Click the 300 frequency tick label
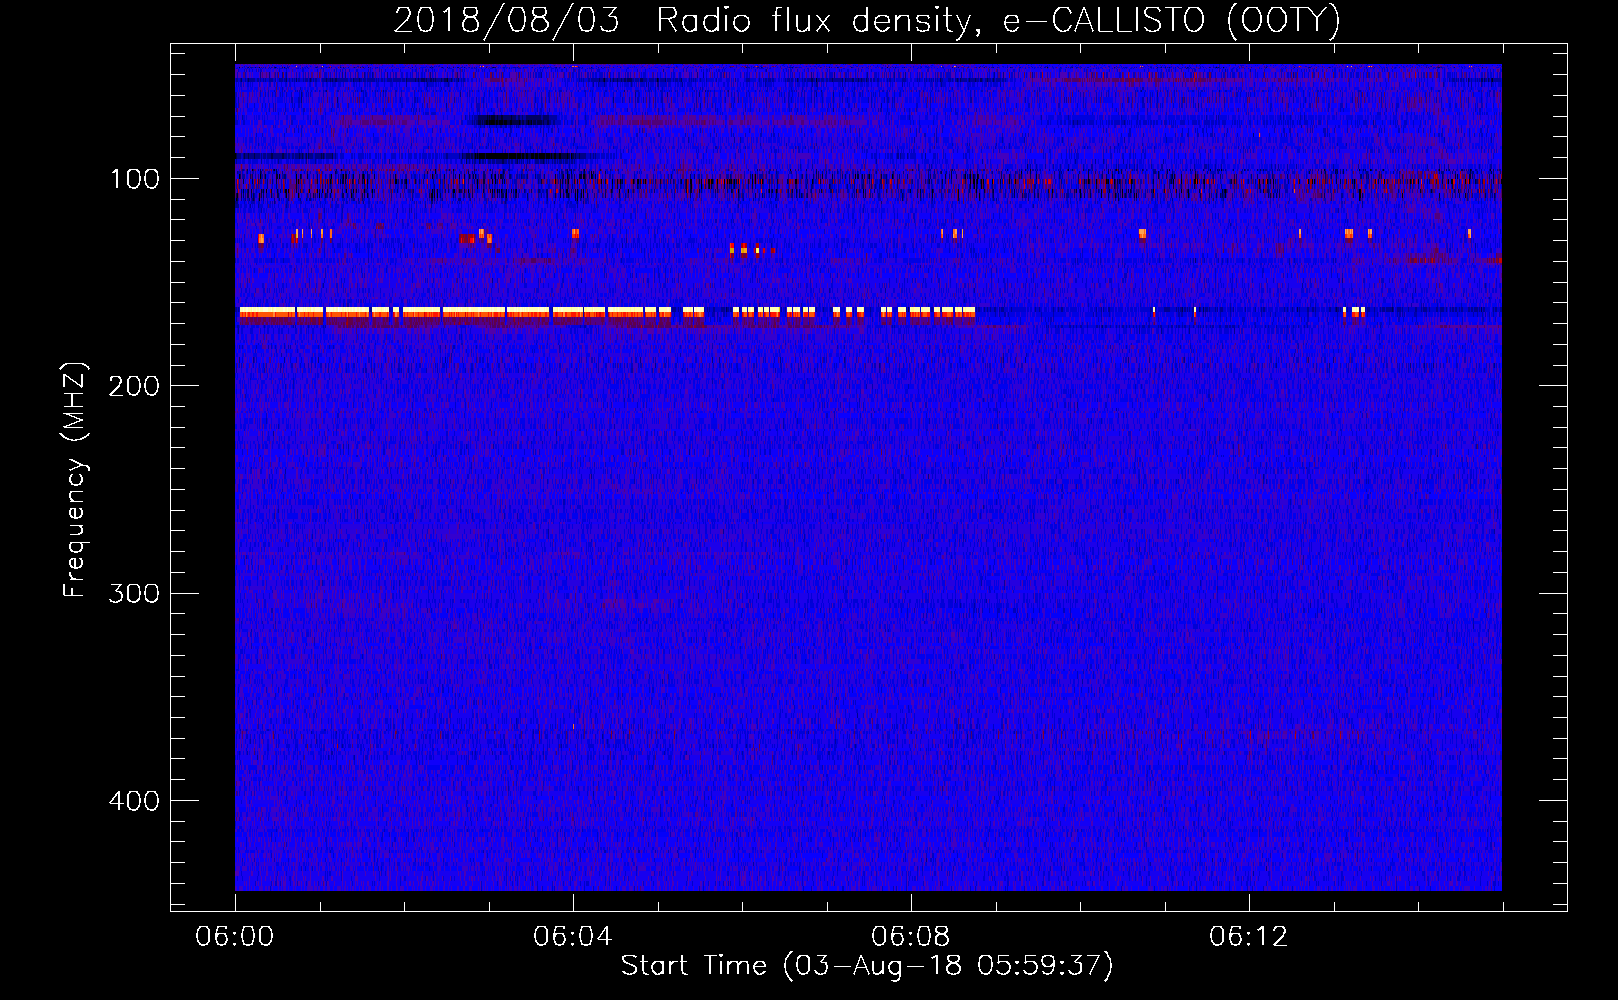The width and height of the screenshot is (1618, 1000). click(134, 593)
